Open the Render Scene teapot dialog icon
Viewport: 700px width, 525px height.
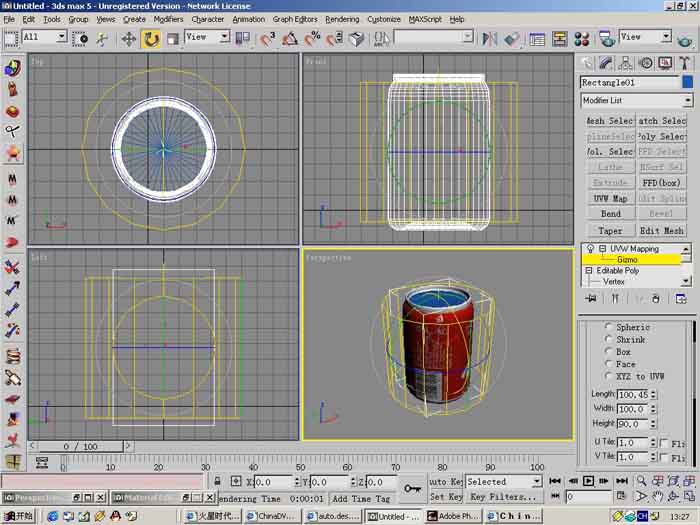pos(607,39)
